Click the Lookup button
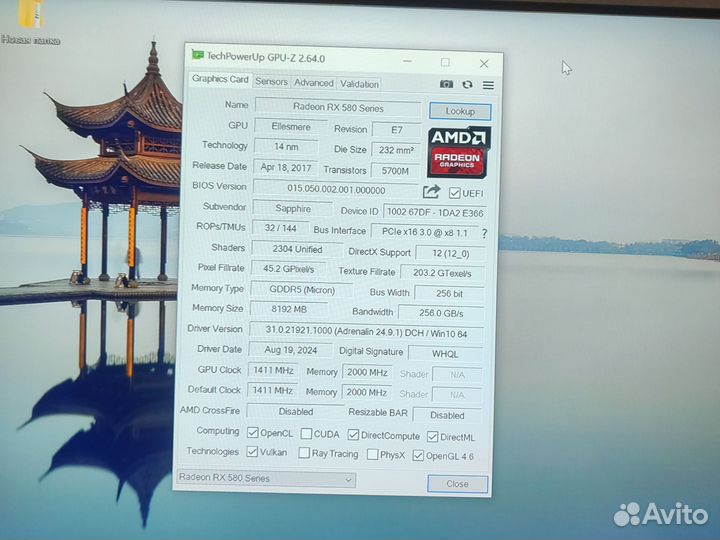This screenshot has width=720, height=540. pos(460,111)
